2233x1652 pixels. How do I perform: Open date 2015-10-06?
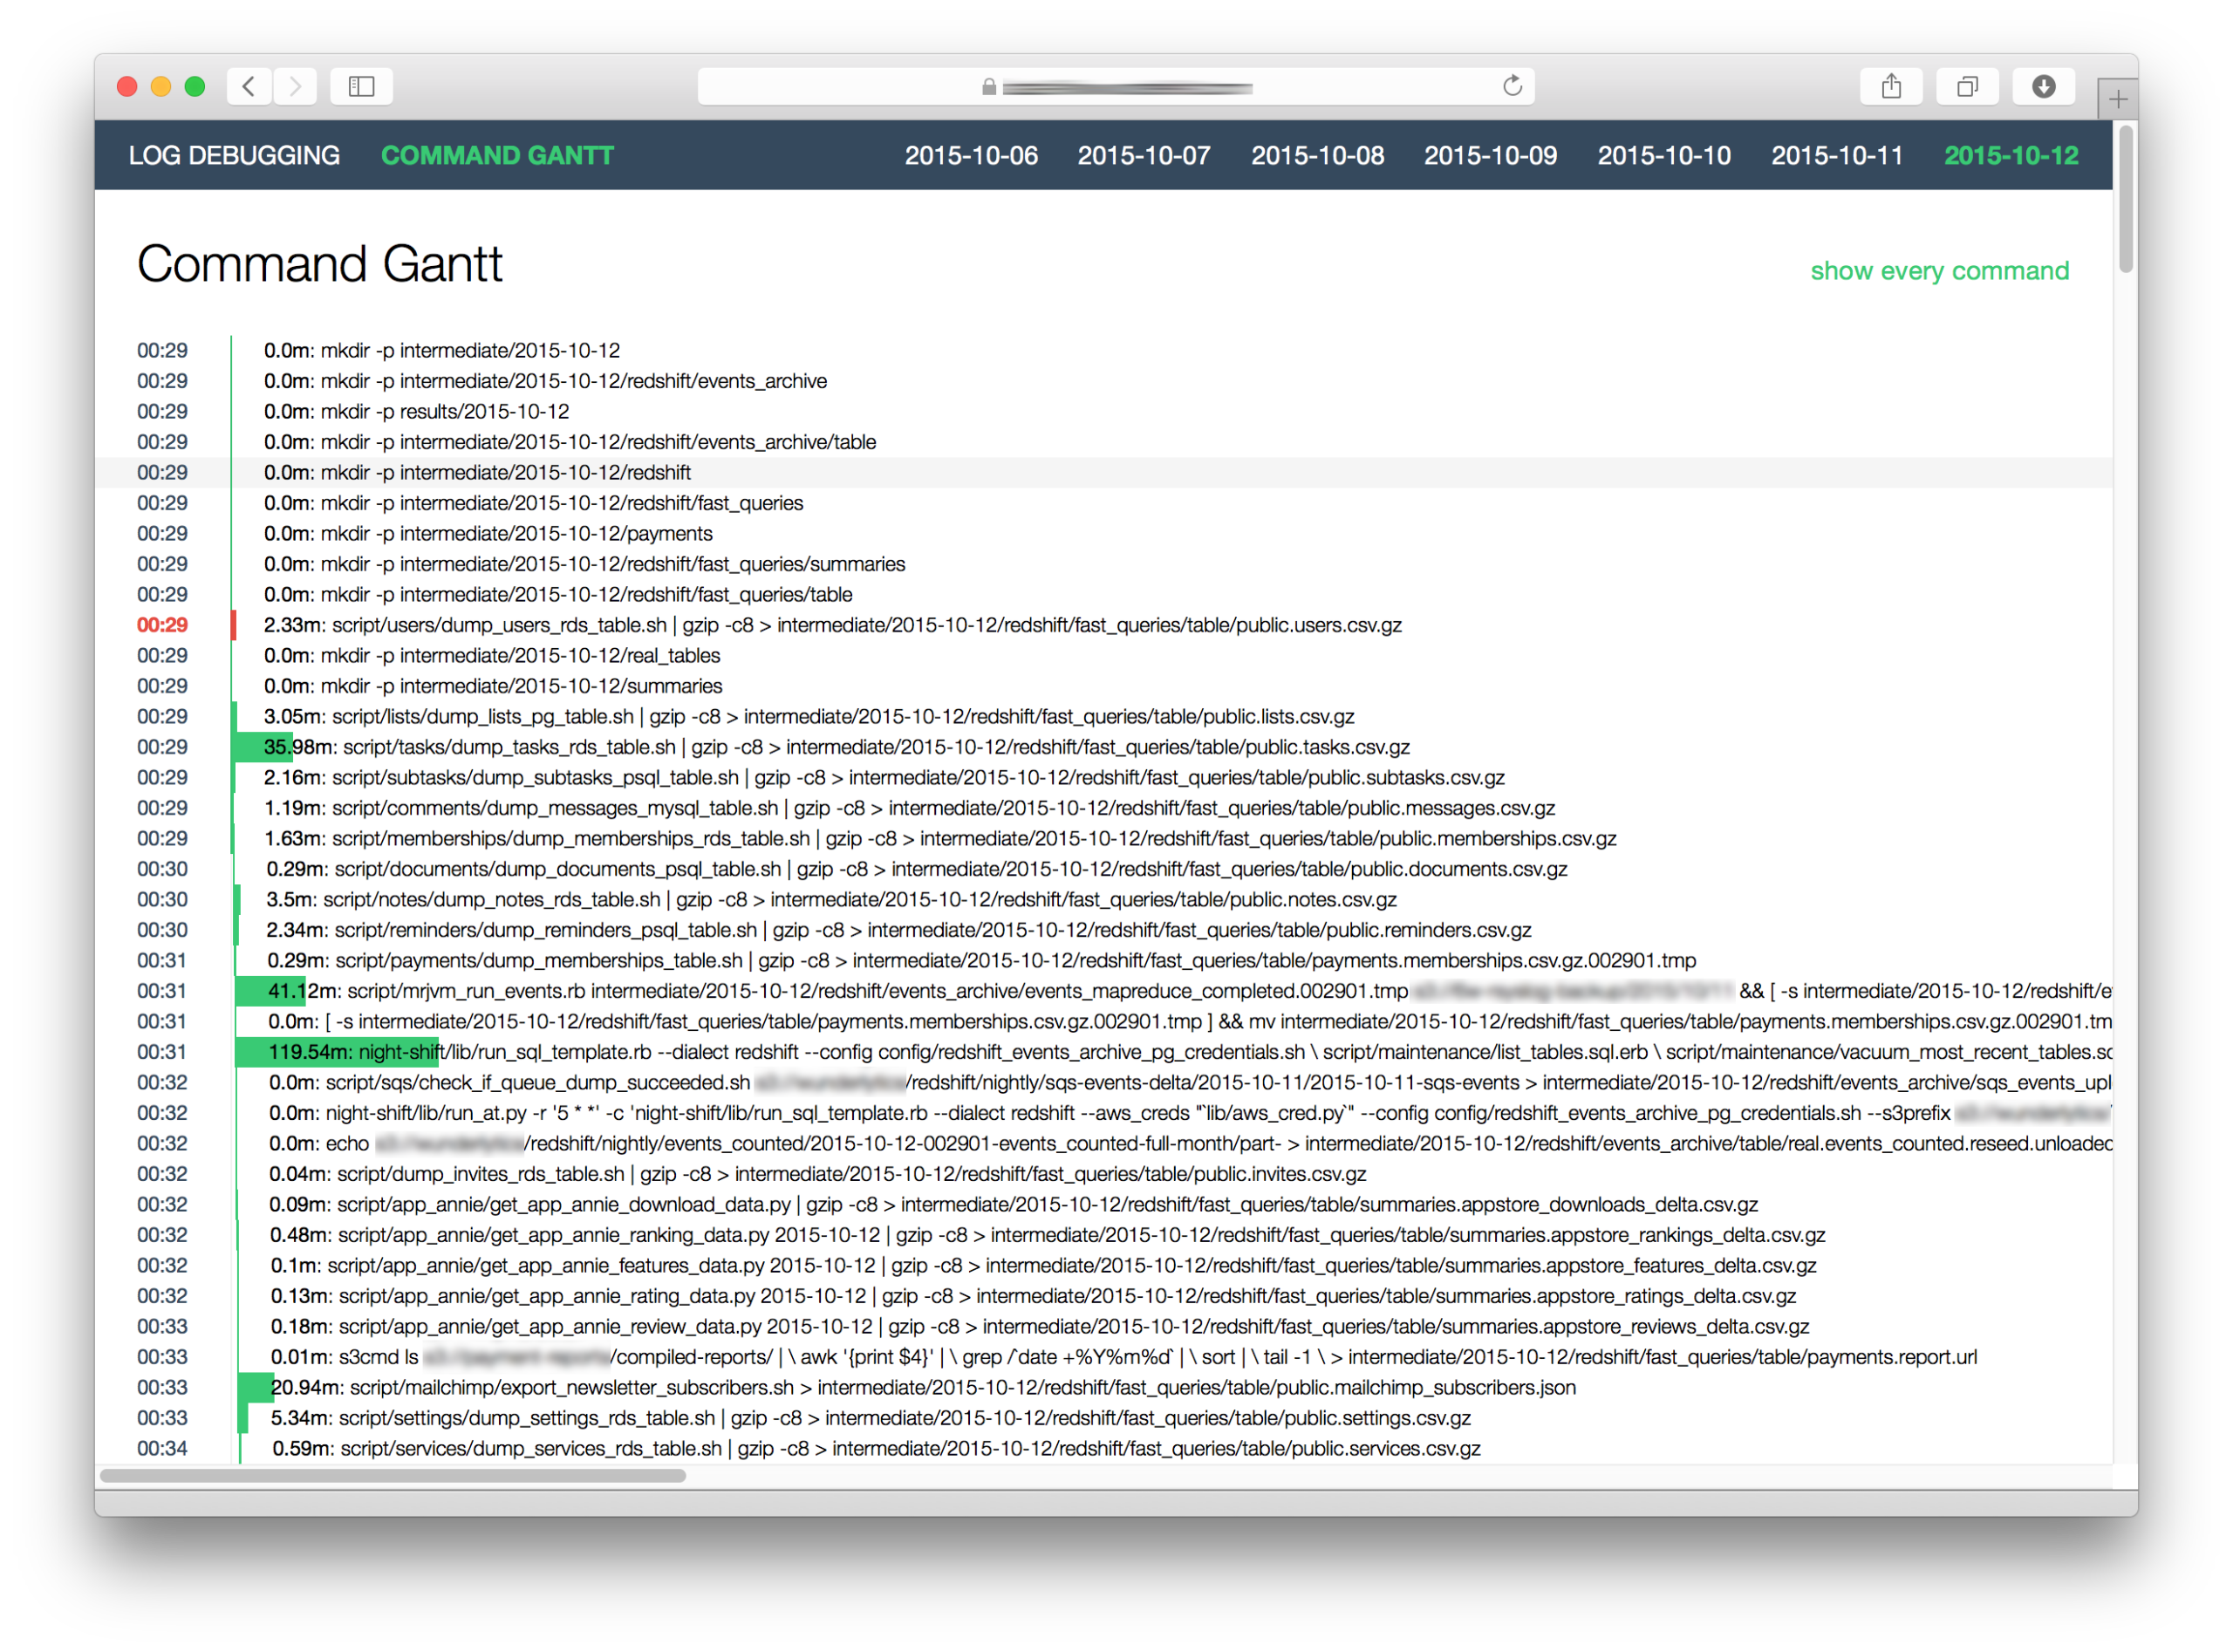click(970, 155)
